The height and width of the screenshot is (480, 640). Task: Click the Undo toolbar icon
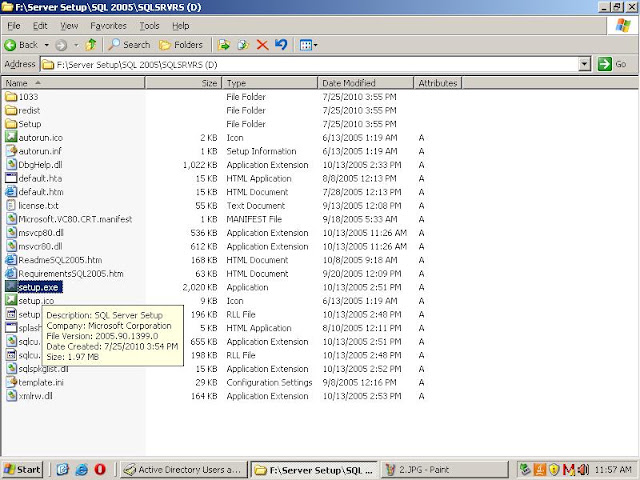coord(281,44)
